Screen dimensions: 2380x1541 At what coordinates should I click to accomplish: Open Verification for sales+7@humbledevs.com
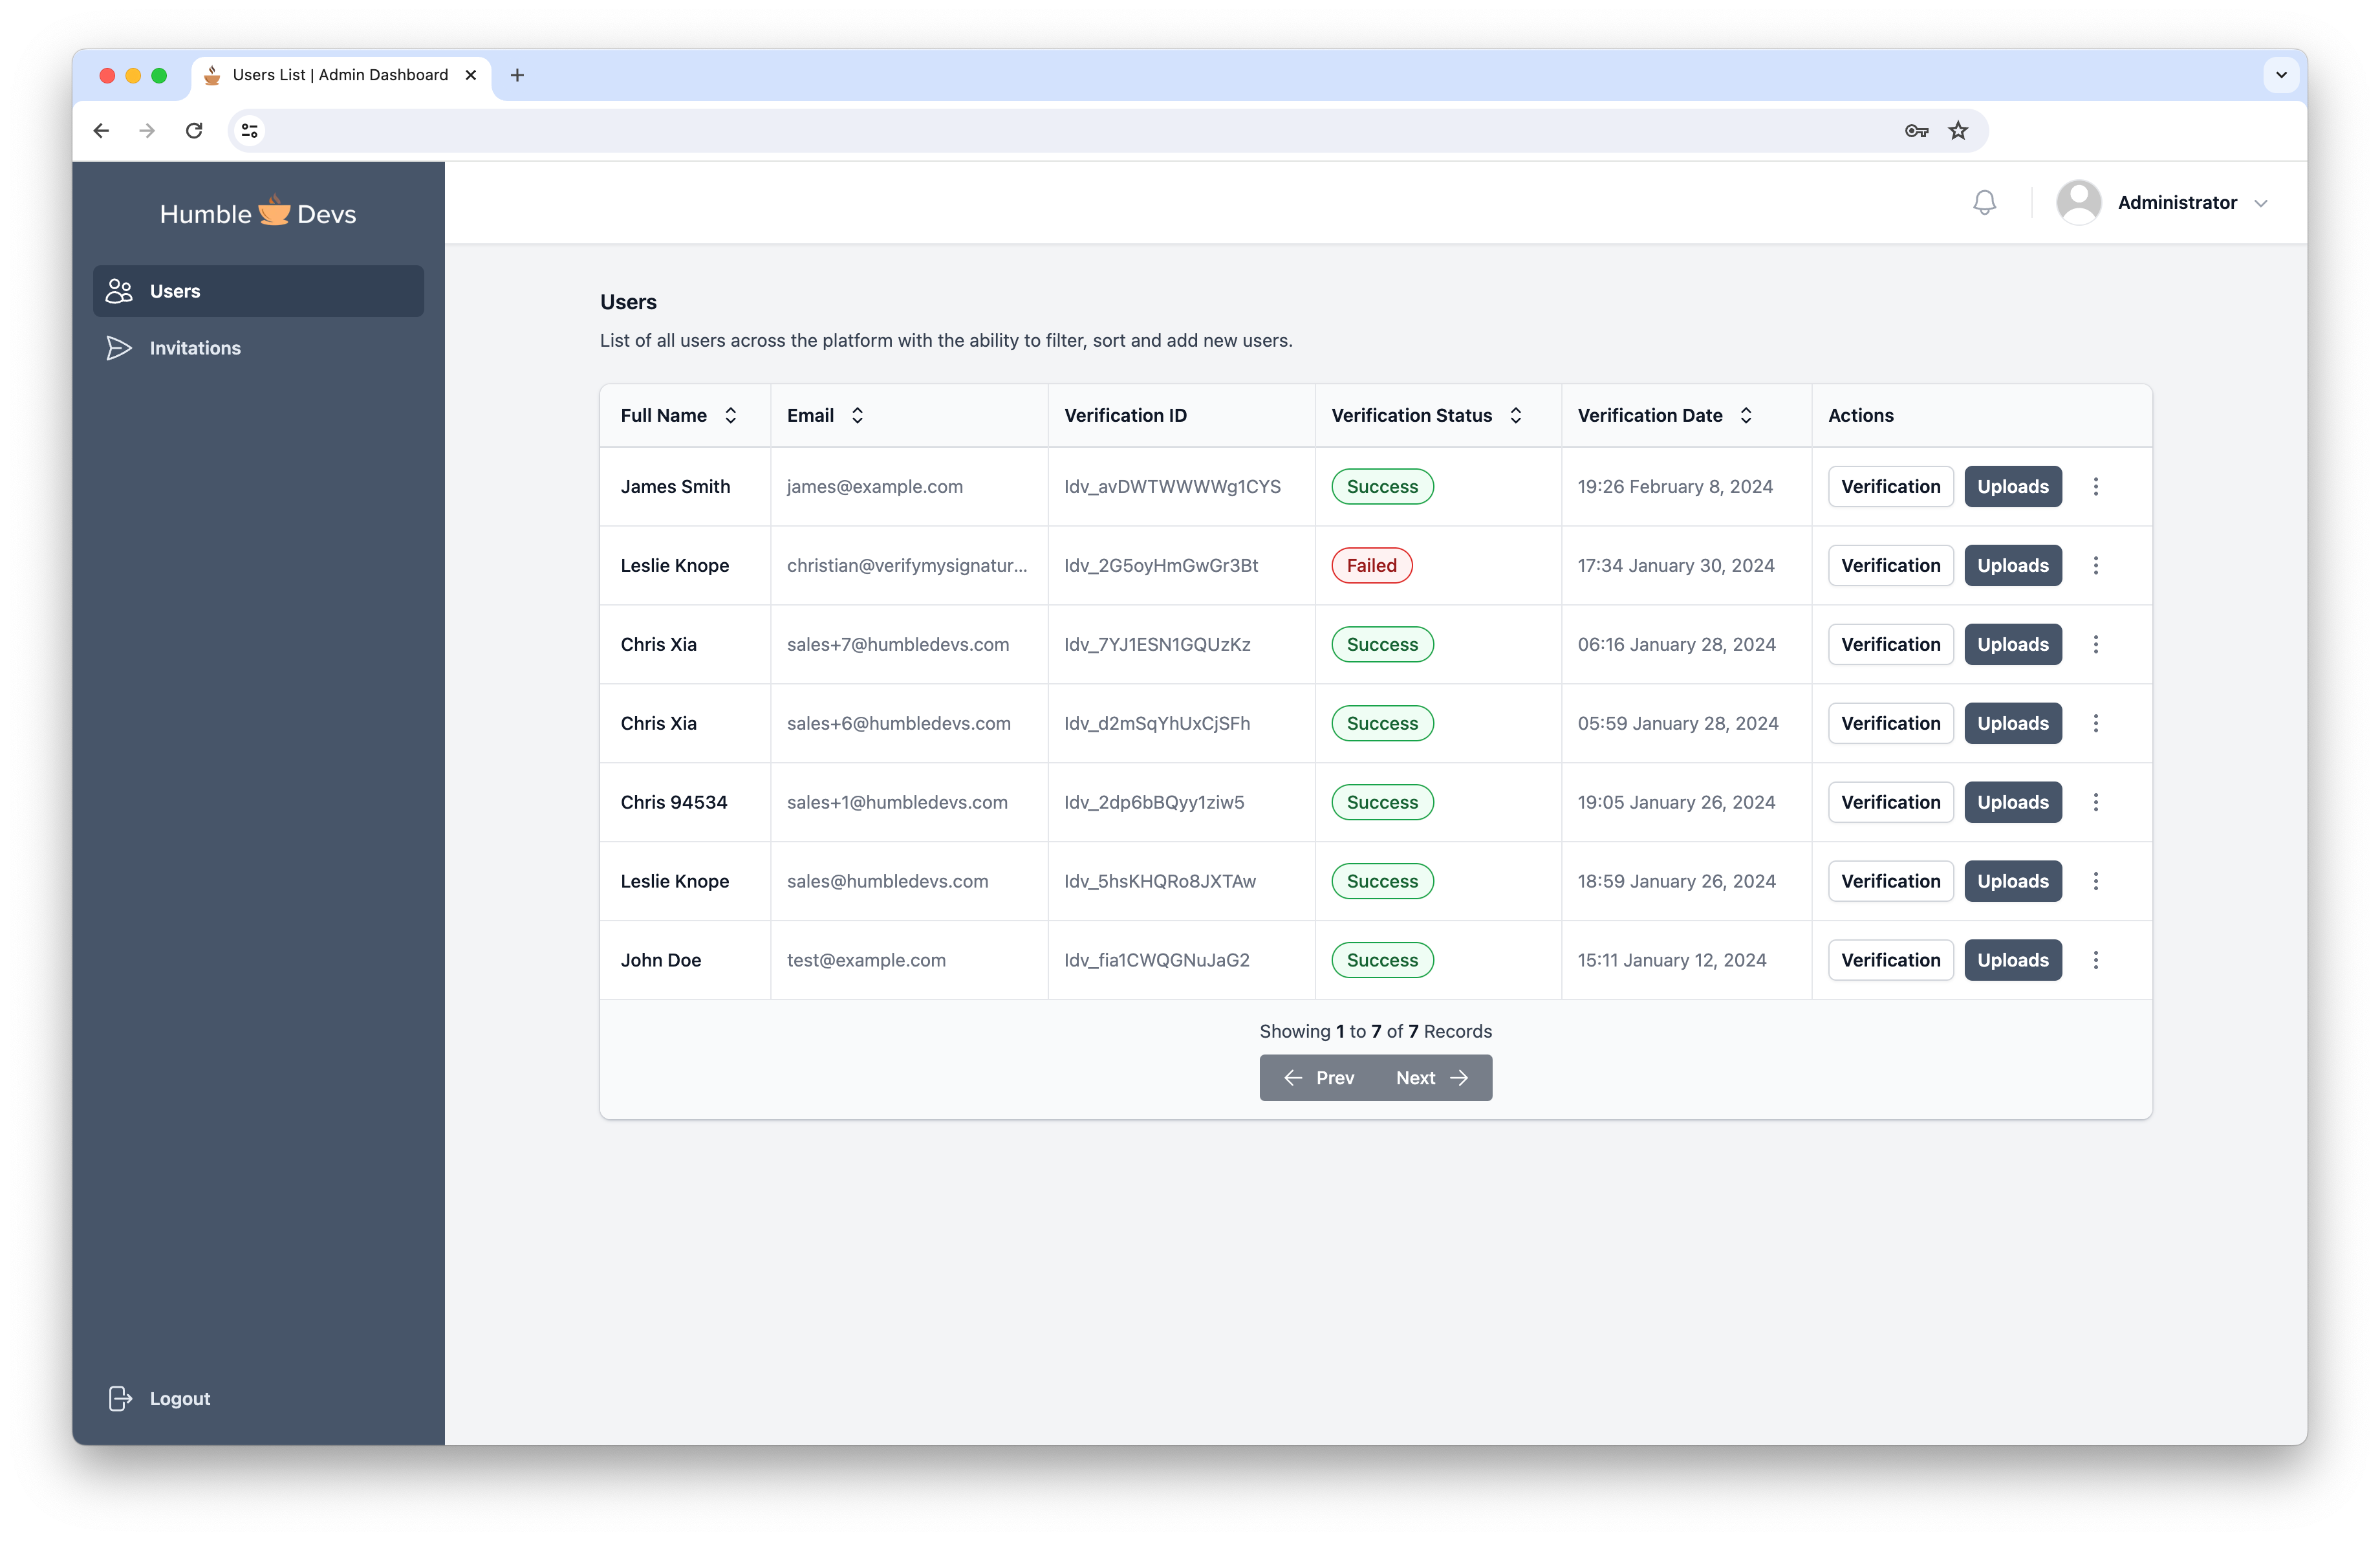click(1890, 645)
